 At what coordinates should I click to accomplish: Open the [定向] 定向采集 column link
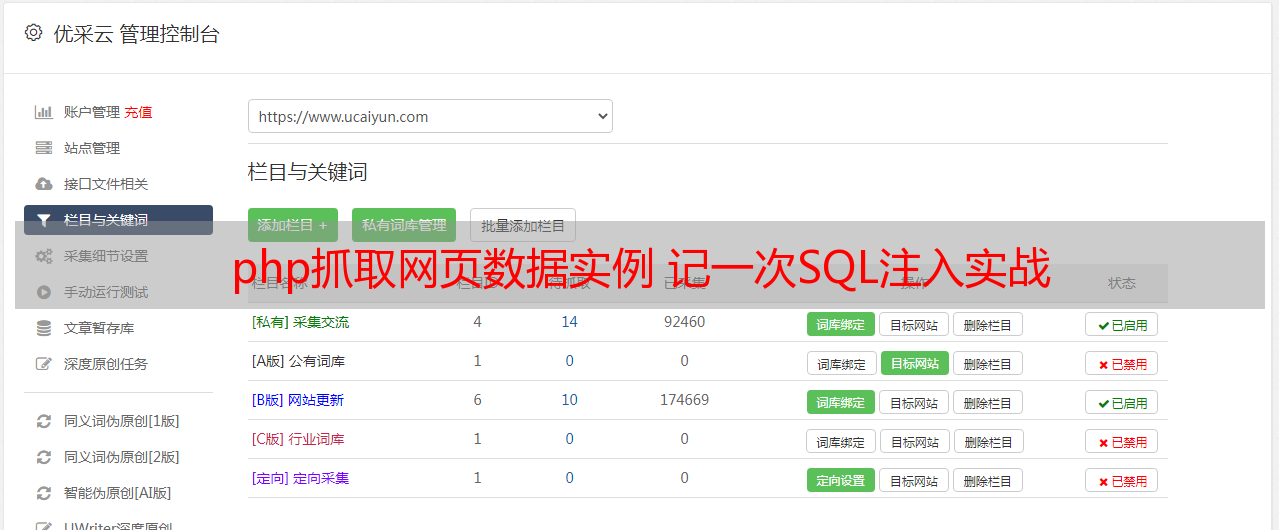(x=300, y=478)
